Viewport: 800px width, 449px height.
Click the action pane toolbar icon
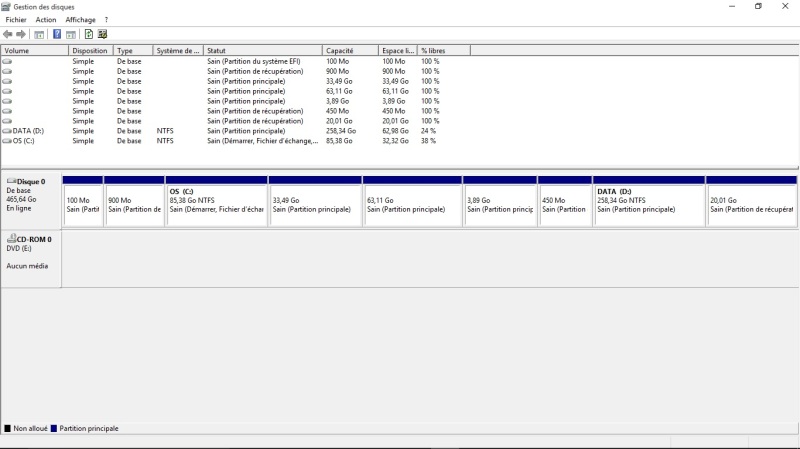(x=71, y=34)
